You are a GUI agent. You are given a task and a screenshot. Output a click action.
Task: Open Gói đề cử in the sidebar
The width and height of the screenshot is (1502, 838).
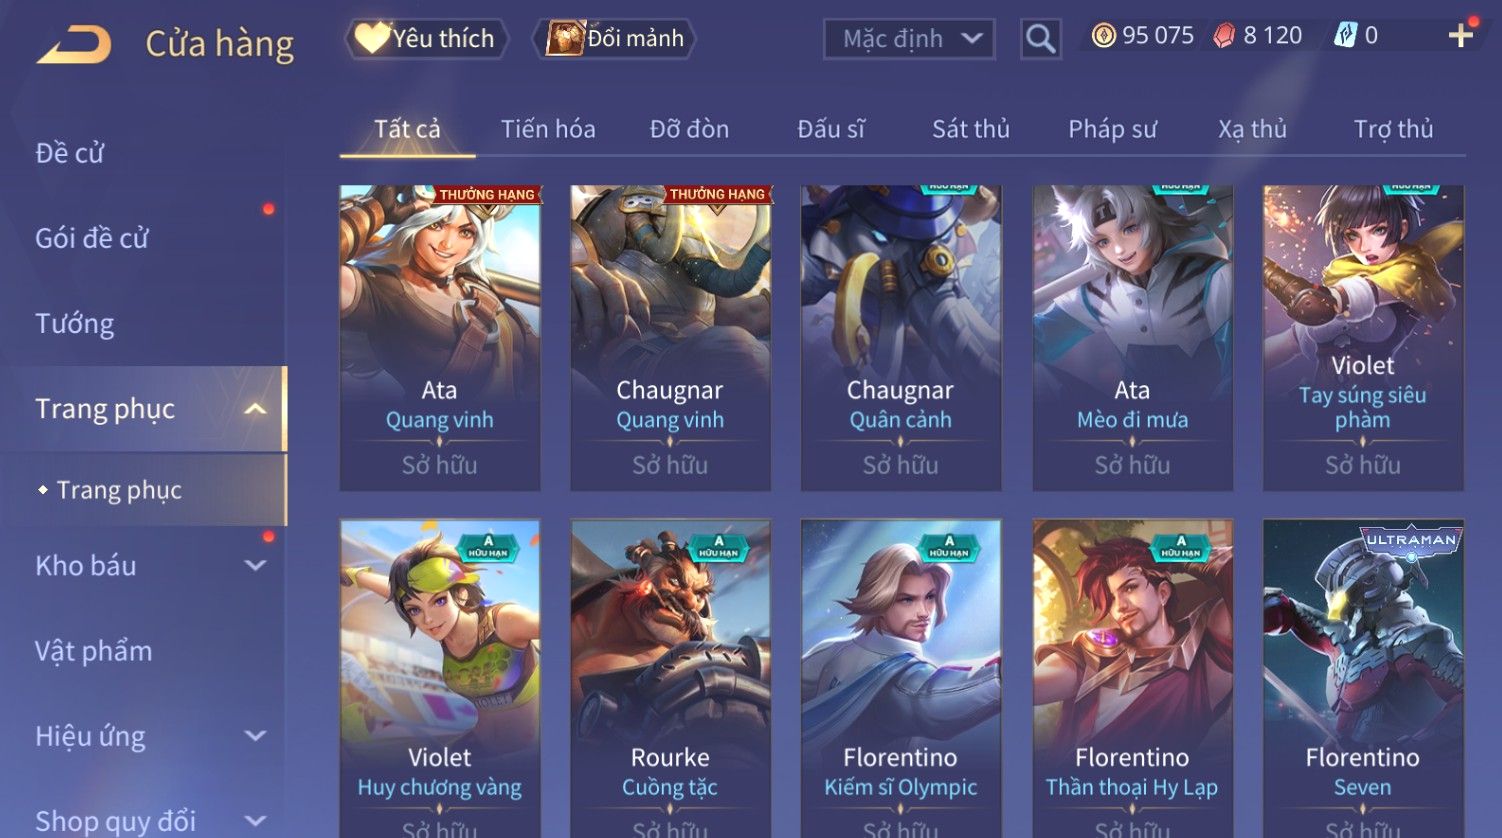(x=92, y=238)
